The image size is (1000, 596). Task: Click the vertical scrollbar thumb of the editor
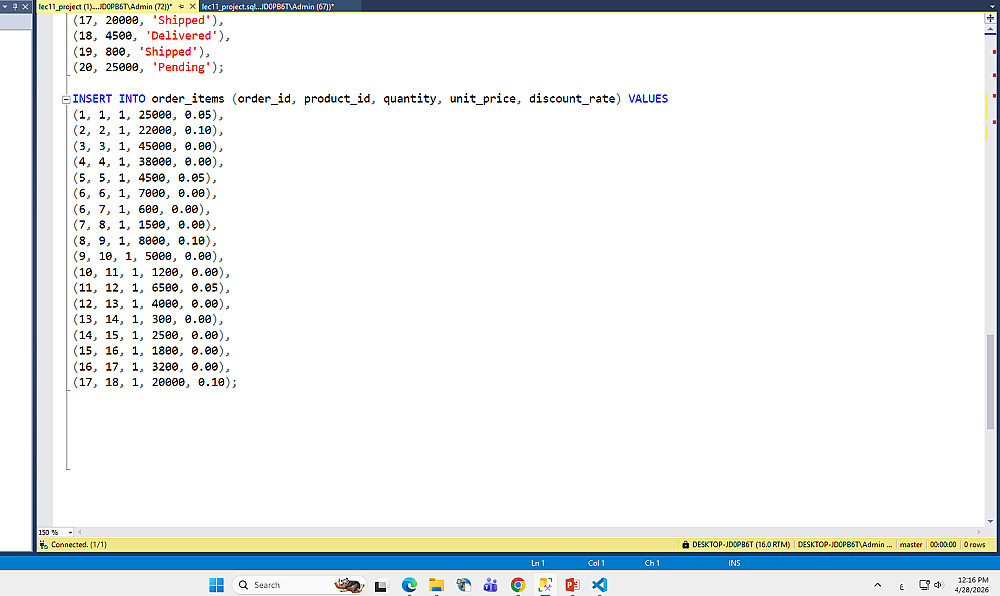click(x=990, y=381)
